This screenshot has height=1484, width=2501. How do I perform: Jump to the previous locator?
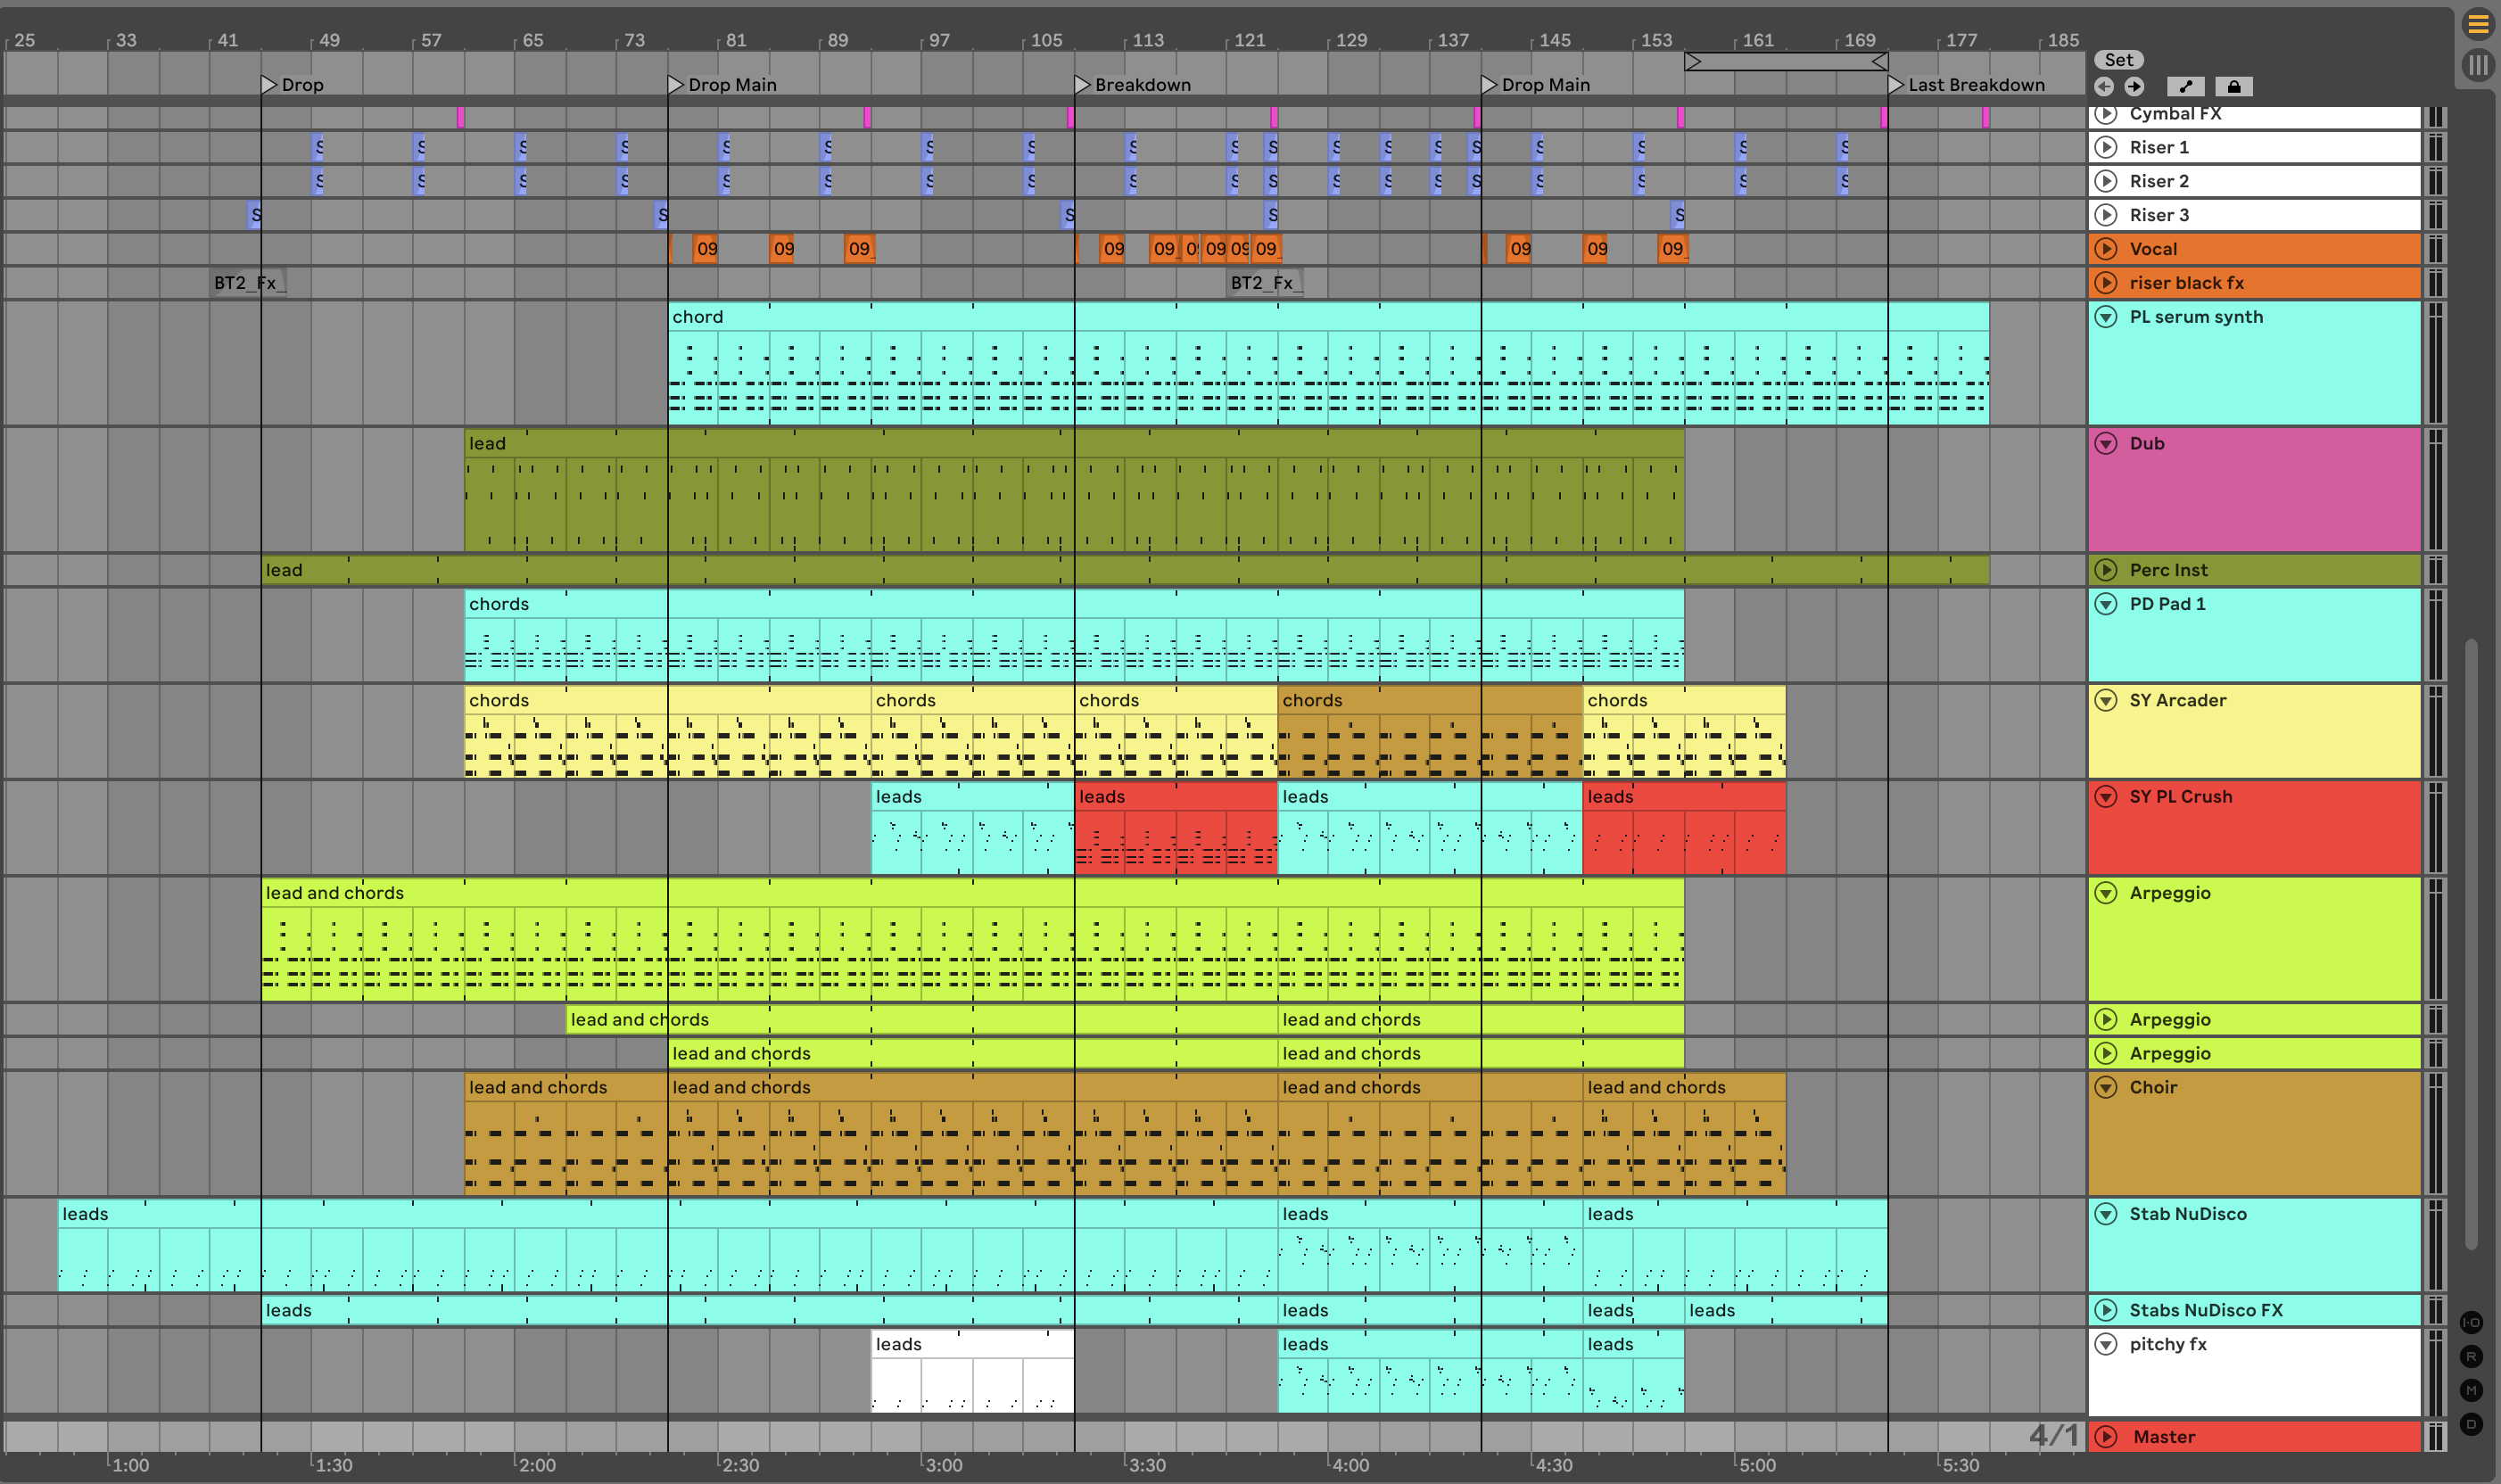pyautogui.click(x=2104, y=87)
